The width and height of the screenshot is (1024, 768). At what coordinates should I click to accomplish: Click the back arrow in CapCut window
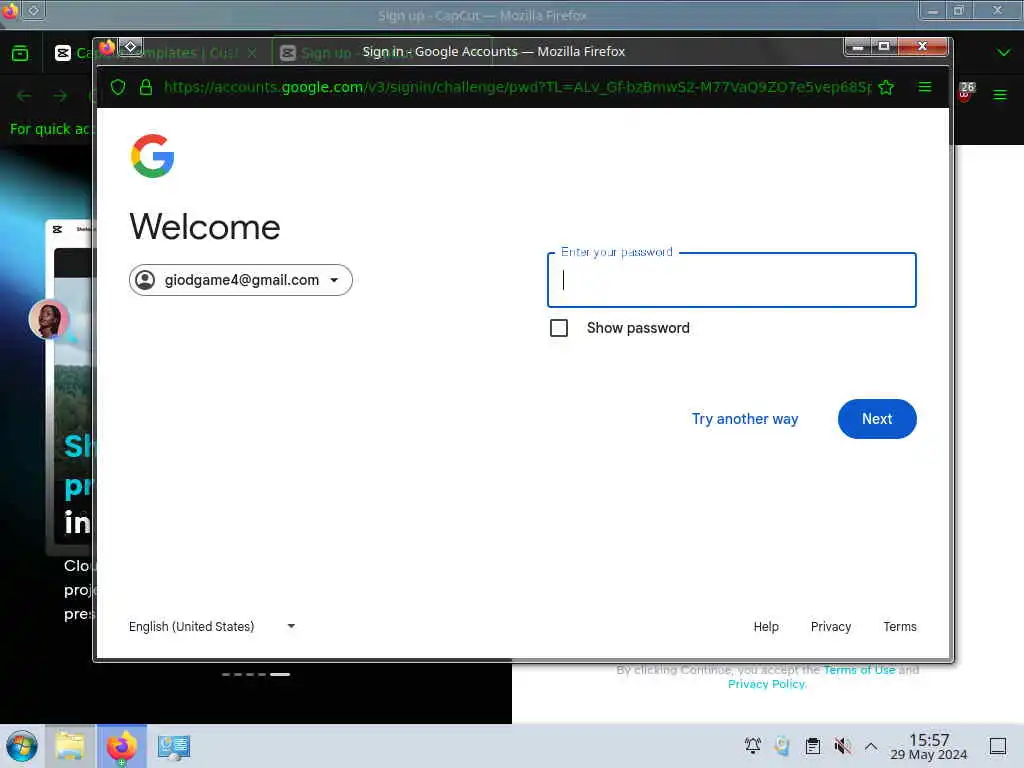(x=24, y=96)
